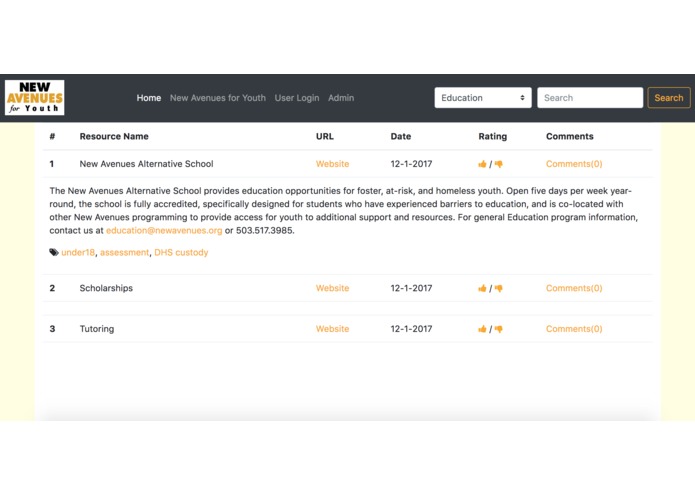View Comments(0) for New Avenues Alternative School

coord(574,164)
